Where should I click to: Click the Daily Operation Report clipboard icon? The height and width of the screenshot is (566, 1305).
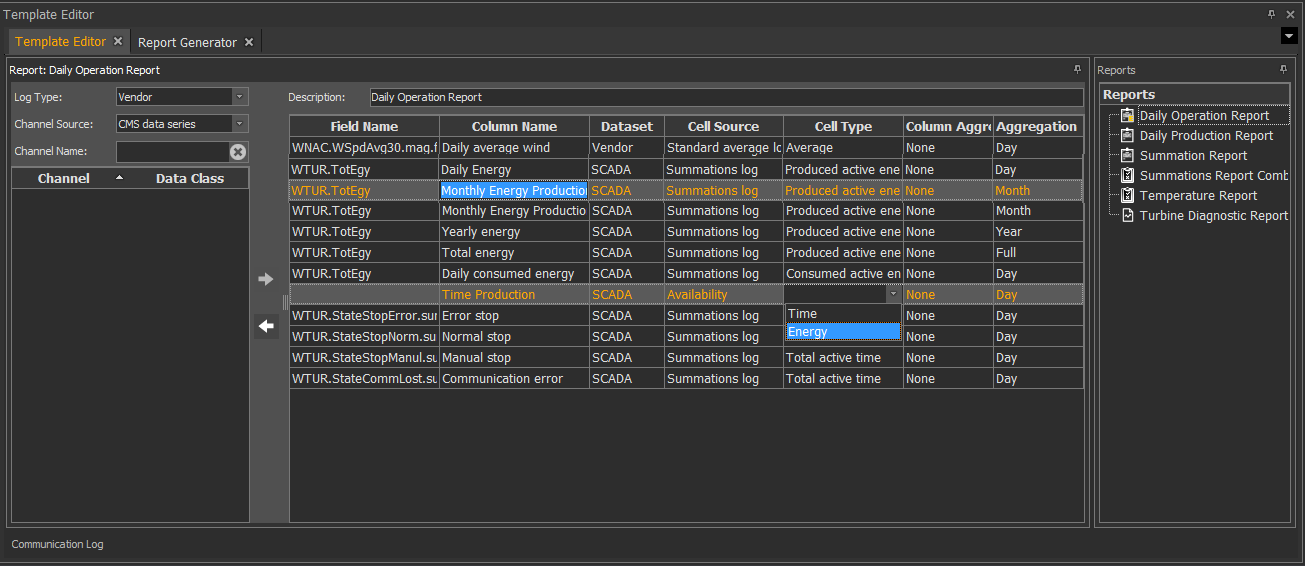[1127, 116]
